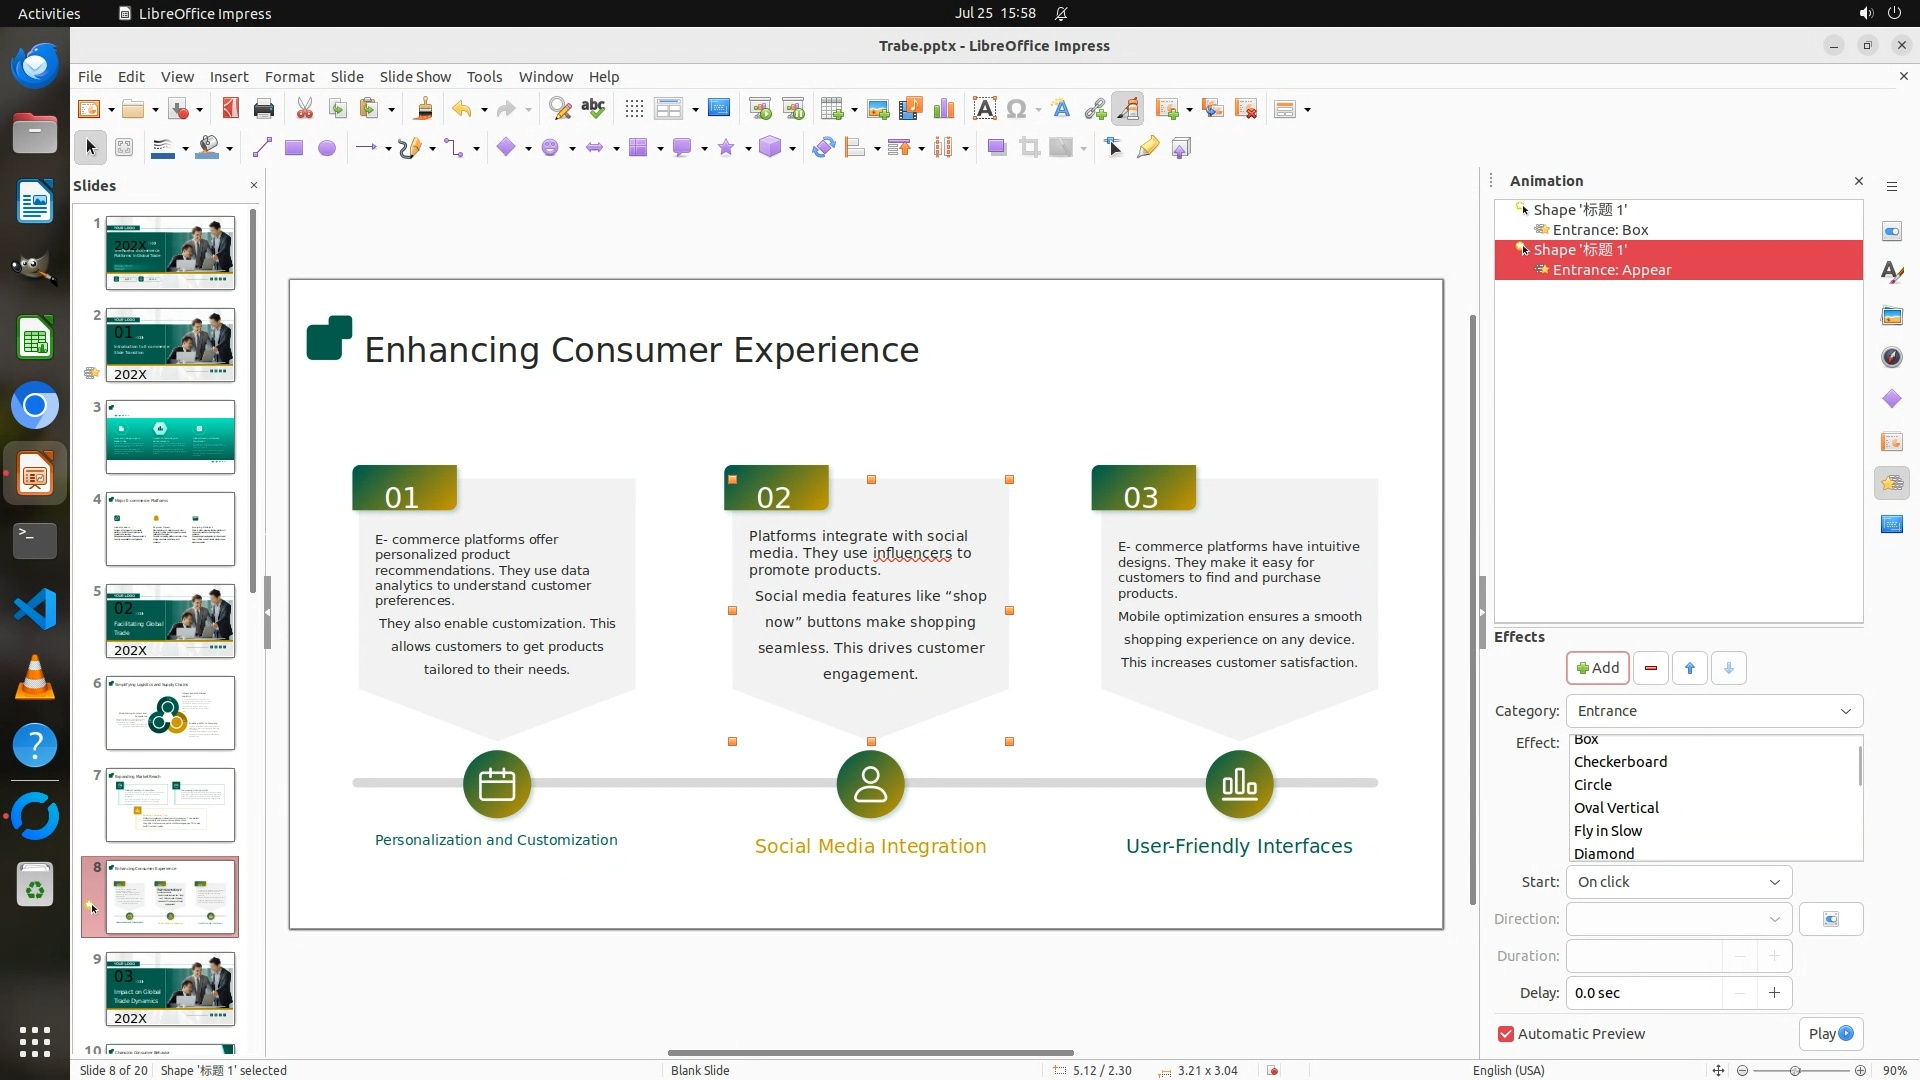Open the Category dropdown showing Entrance
This screenshot has width=1920, height=1080.
click(x=1714, y=711)
